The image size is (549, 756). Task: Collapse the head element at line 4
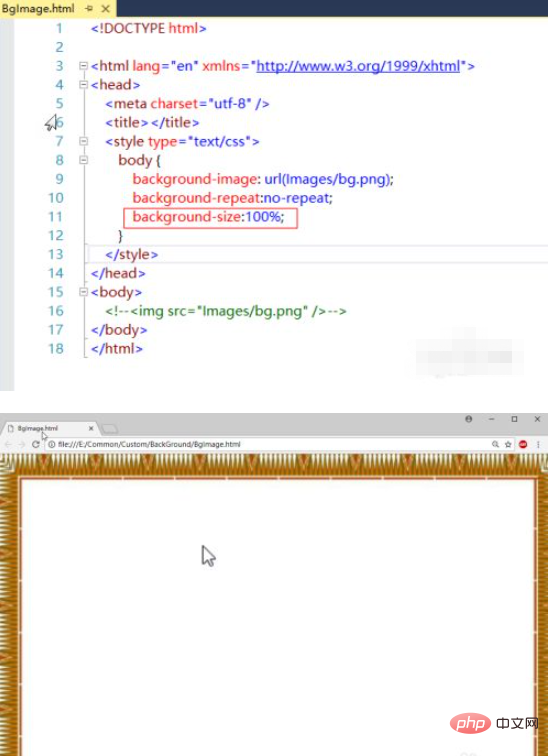[83, 85]
